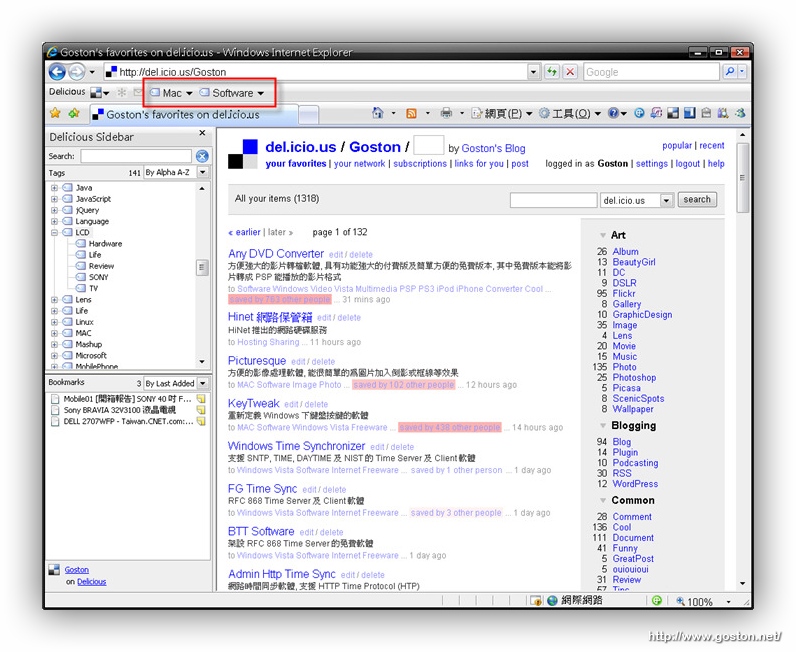This screenshot has height=652, width=796.
Task: Click note icon beside Sony BRAVIA bookmark
Action: pyautogui.click(x=201, y=410)
